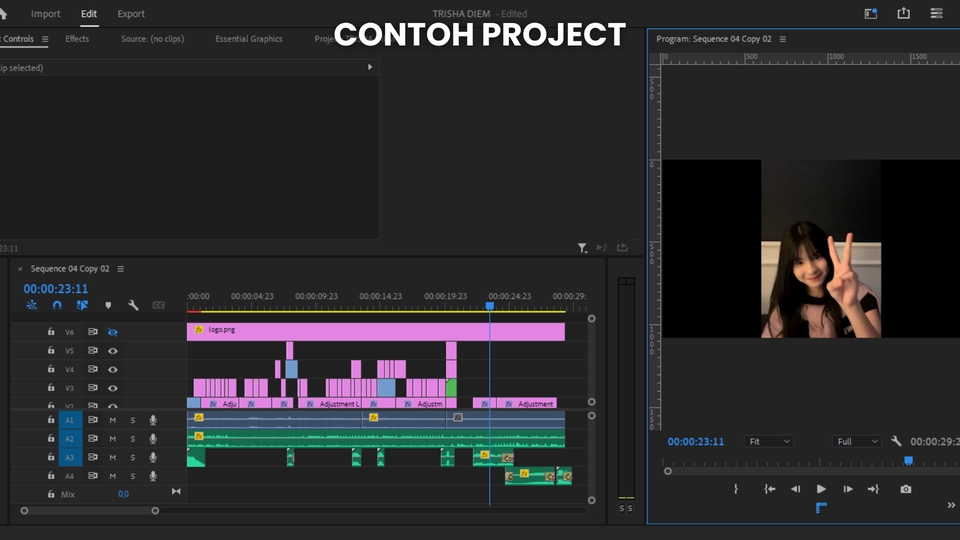
Task: Open the Essential Graphics tab
Action: [249, 39]
